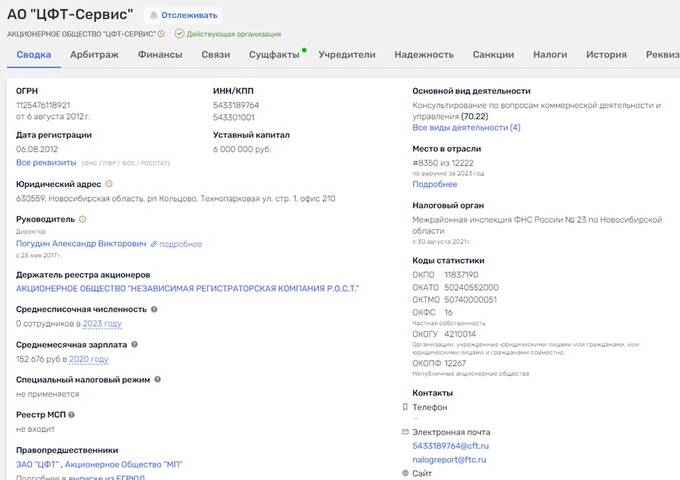Click the info icon next to Юридический адрес

pyautogui.click(x=109, y=184)
